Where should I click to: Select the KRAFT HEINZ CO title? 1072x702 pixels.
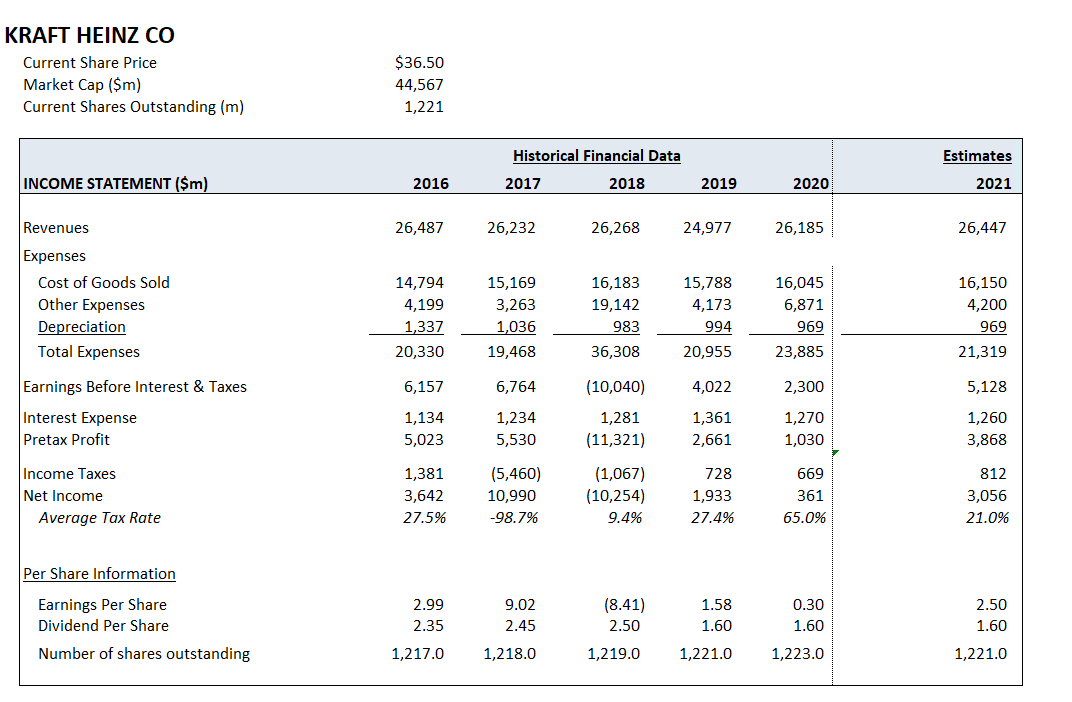tap(90, 35)
